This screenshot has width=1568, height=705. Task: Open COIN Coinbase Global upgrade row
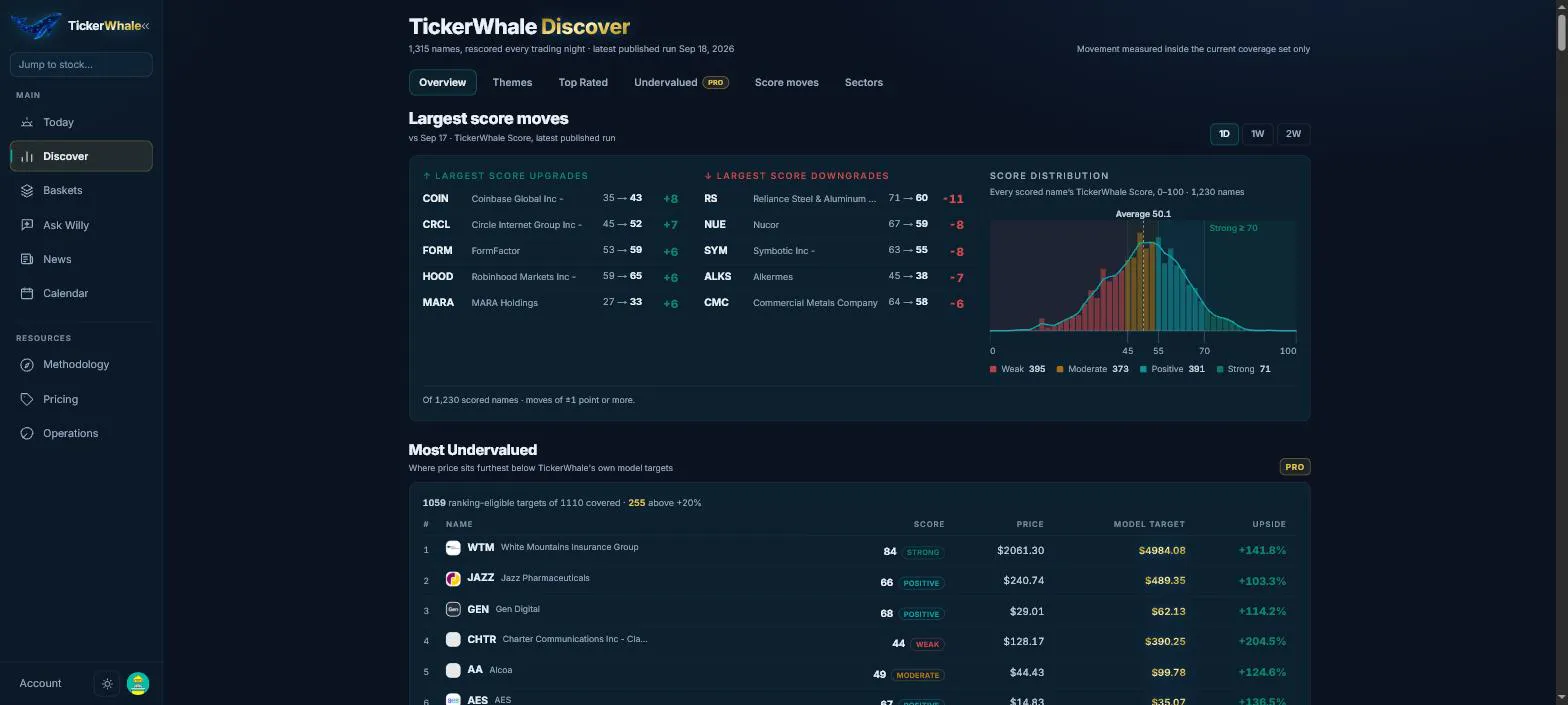point(550,198)
